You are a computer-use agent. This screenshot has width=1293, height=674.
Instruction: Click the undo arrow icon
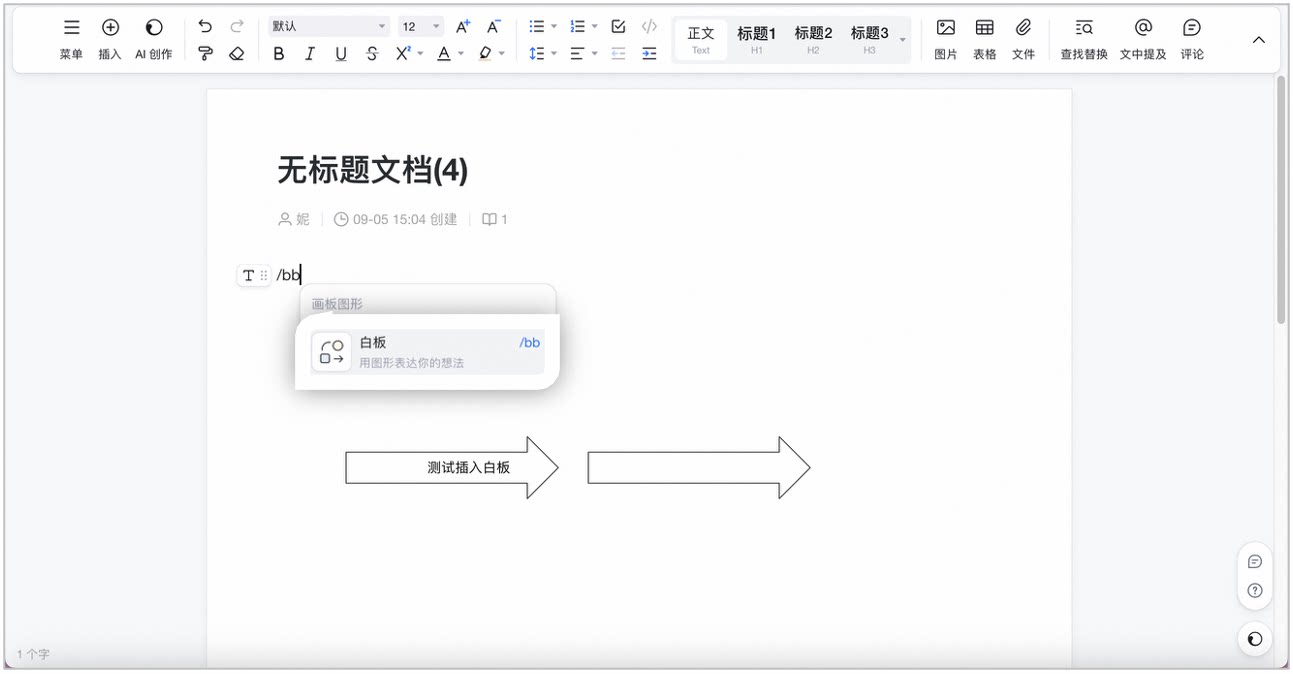[205, 27]
